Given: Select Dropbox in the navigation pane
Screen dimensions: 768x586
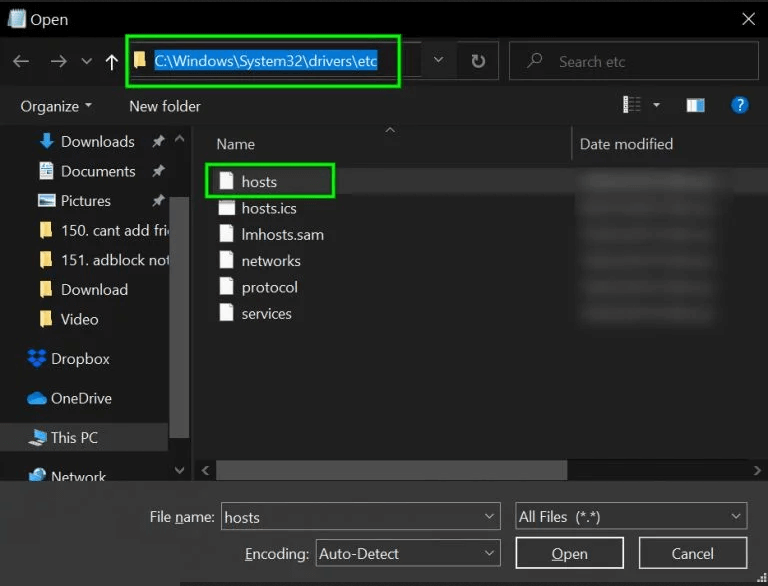Looking at the screenshot, I should tap(69, 359).
